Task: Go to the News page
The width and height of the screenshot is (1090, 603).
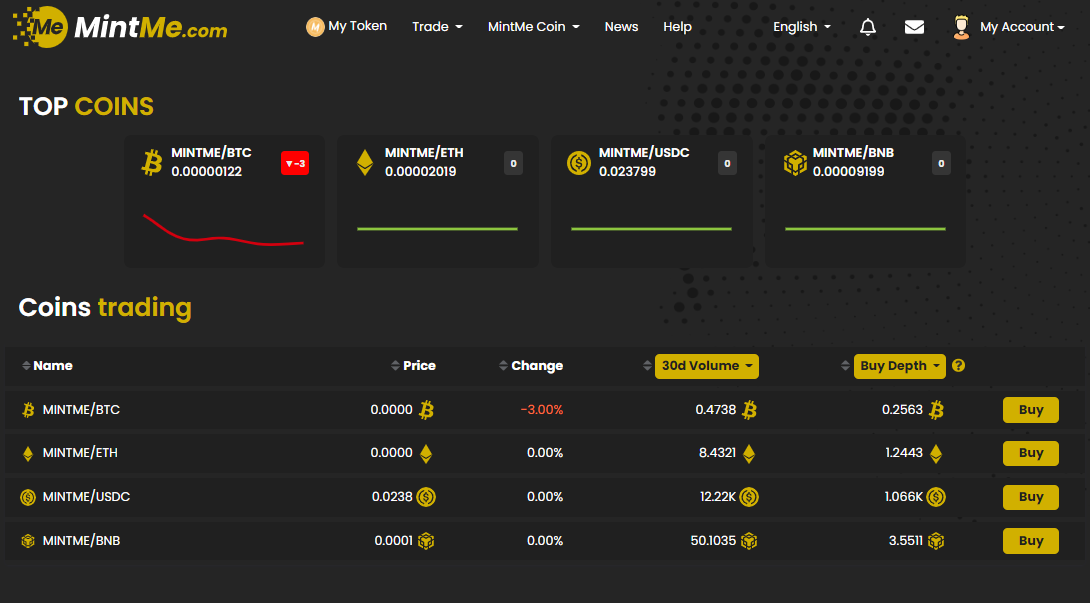Action: (x=621, y=27)
